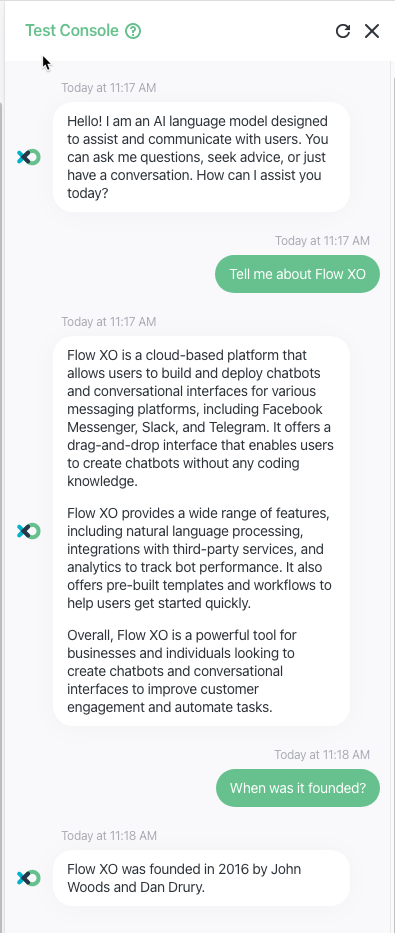The height and width of the screenshot is (933, 395).
Task: Click the bot avatar beside the Hello message
Action: point(29,157)
